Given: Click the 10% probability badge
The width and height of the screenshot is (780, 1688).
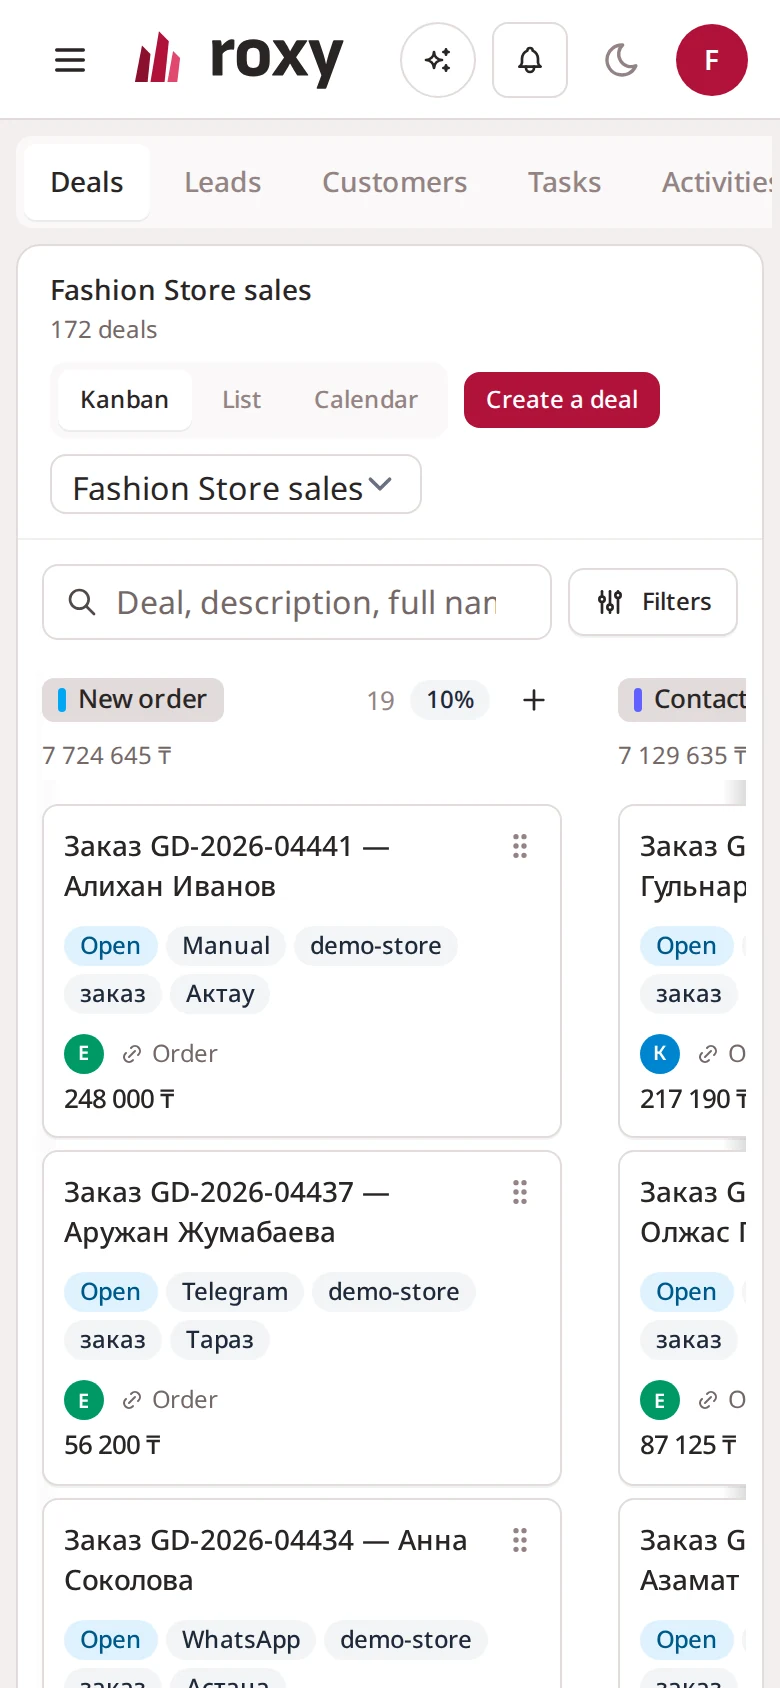Looking at the screenshot, I should click(450, 700).
